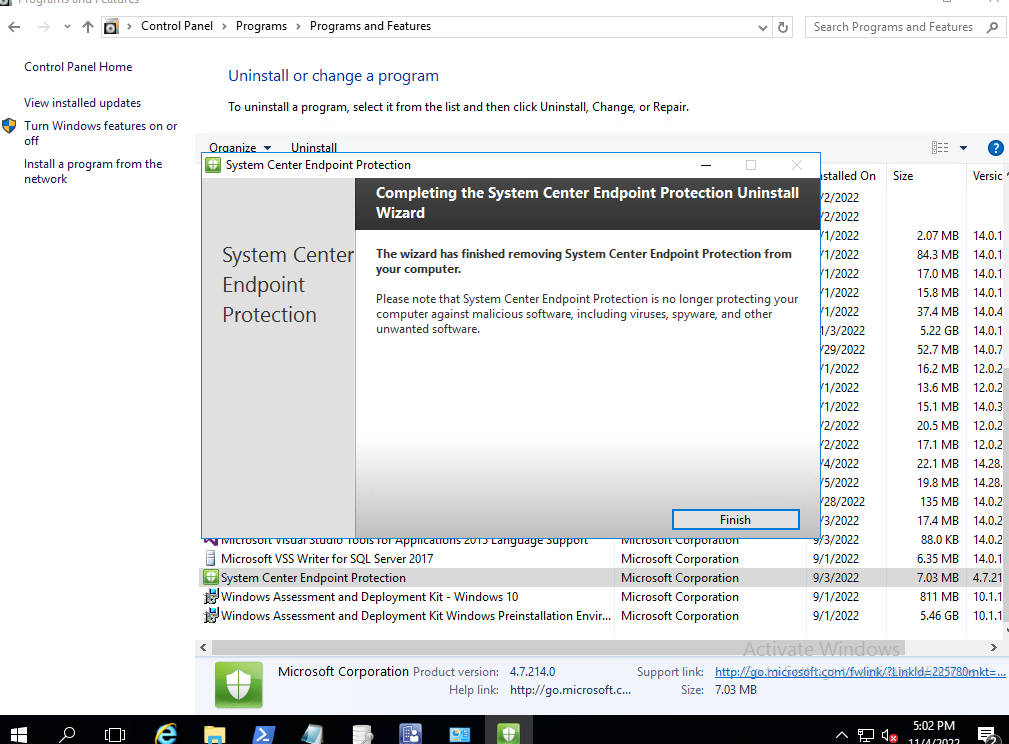Viewport: 1009px width, 744px height.
Task: Open the go.microsoft.com support link
Action: tap(860, 672)
